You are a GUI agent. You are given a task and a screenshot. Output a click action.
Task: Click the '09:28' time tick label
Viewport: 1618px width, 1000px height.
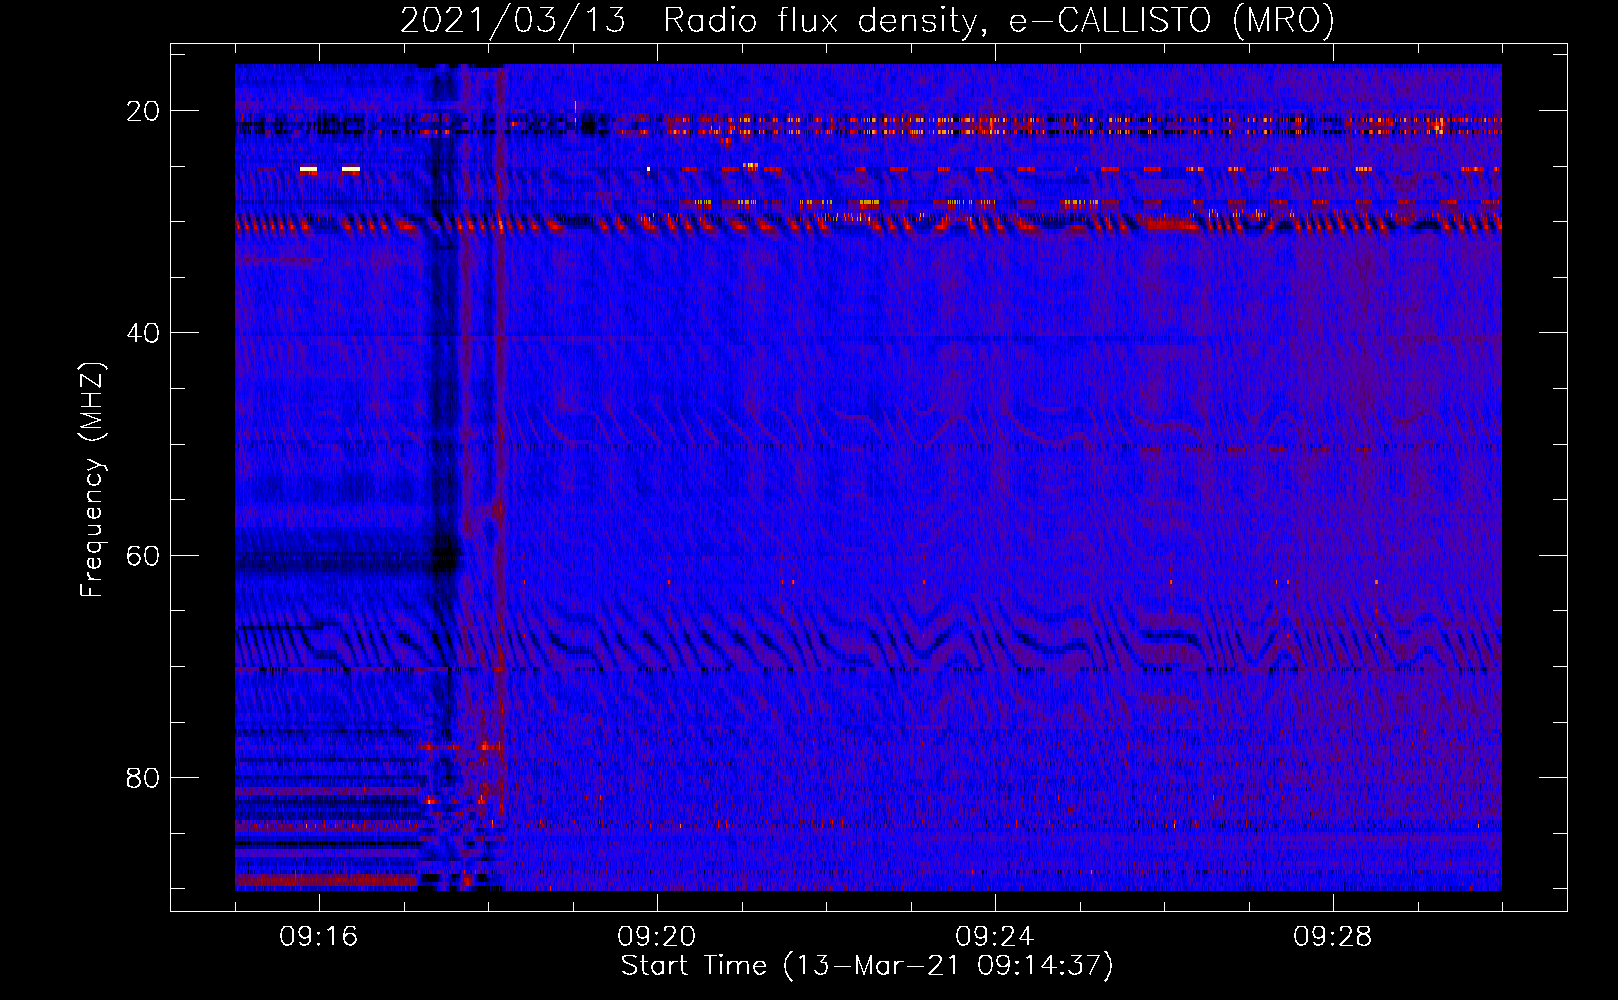tap(1333, 937)
